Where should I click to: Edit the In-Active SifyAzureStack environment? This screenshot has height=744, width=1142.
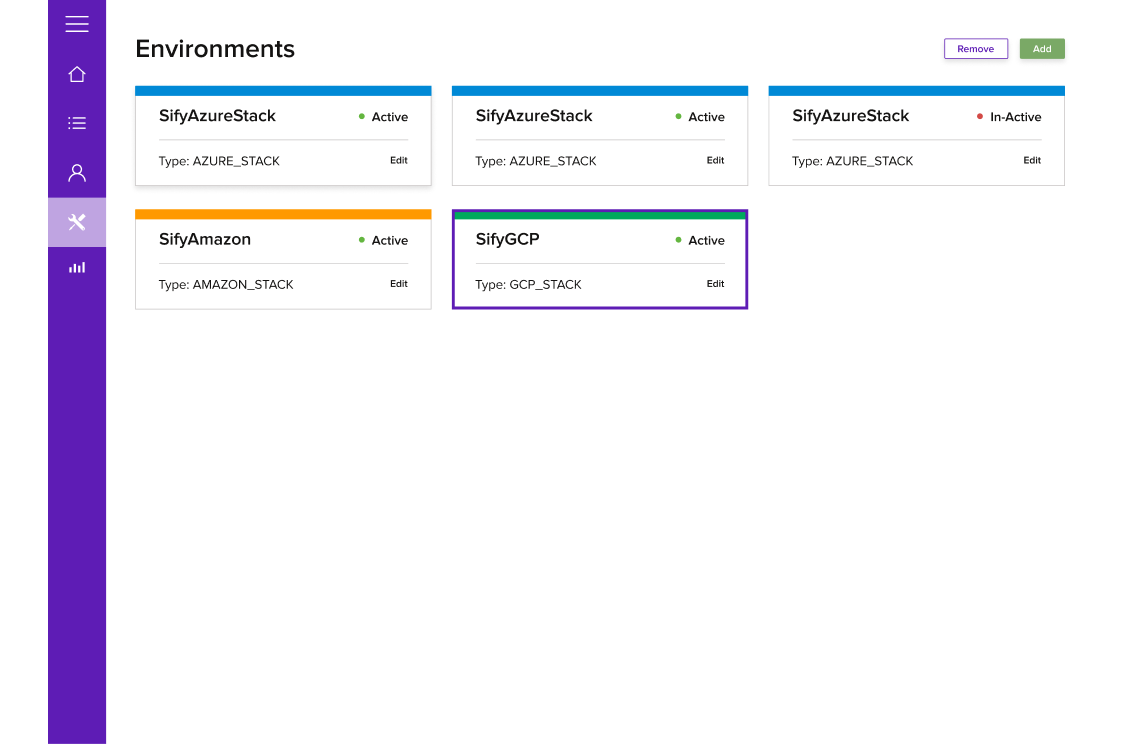1032,160
